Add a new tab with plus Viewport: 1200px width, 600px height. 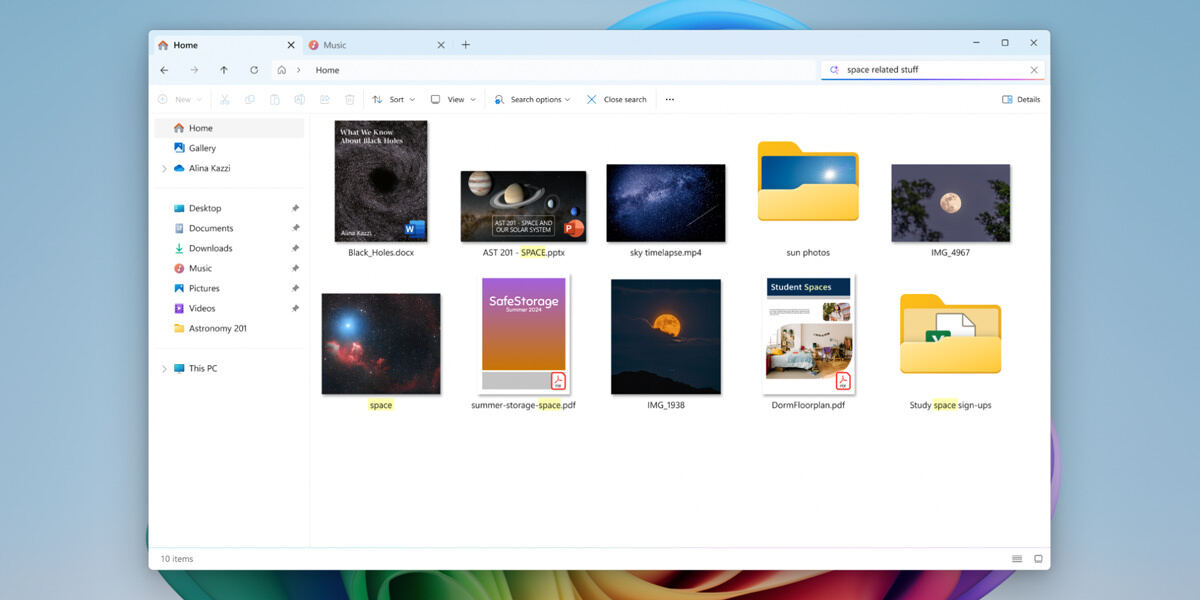point(465,45)
